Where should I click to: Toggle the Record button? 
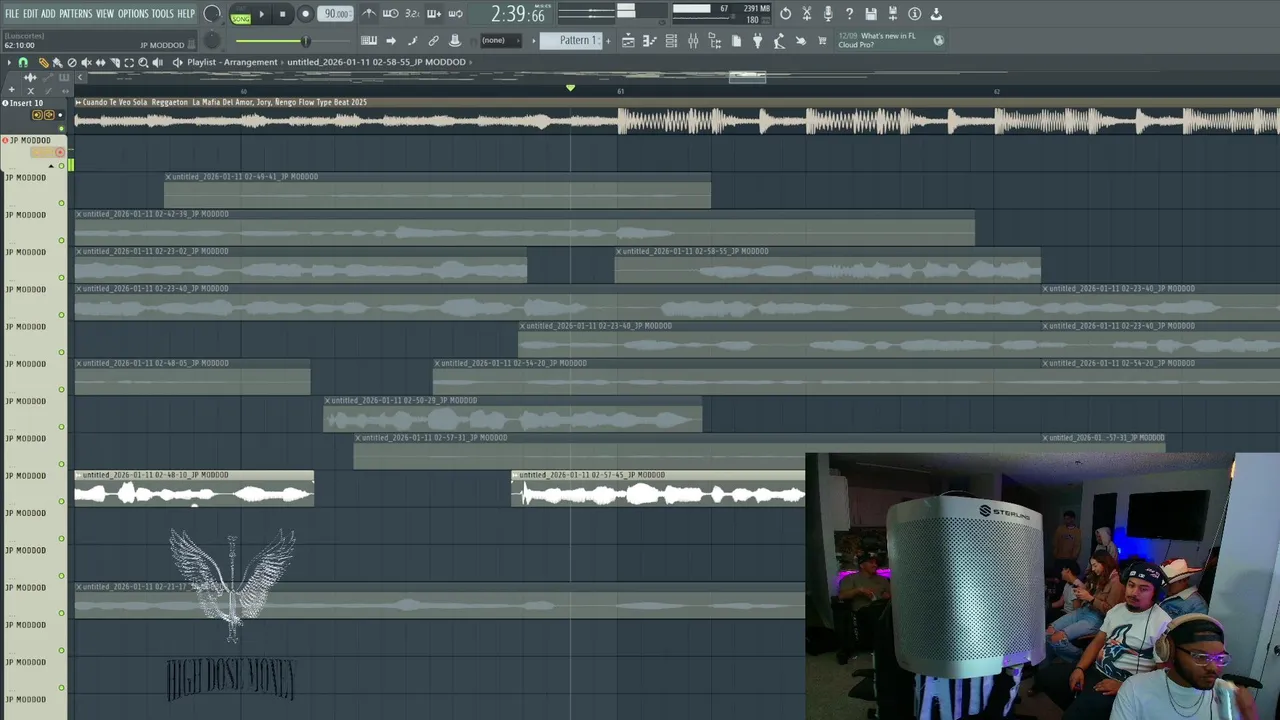[305, 14]
